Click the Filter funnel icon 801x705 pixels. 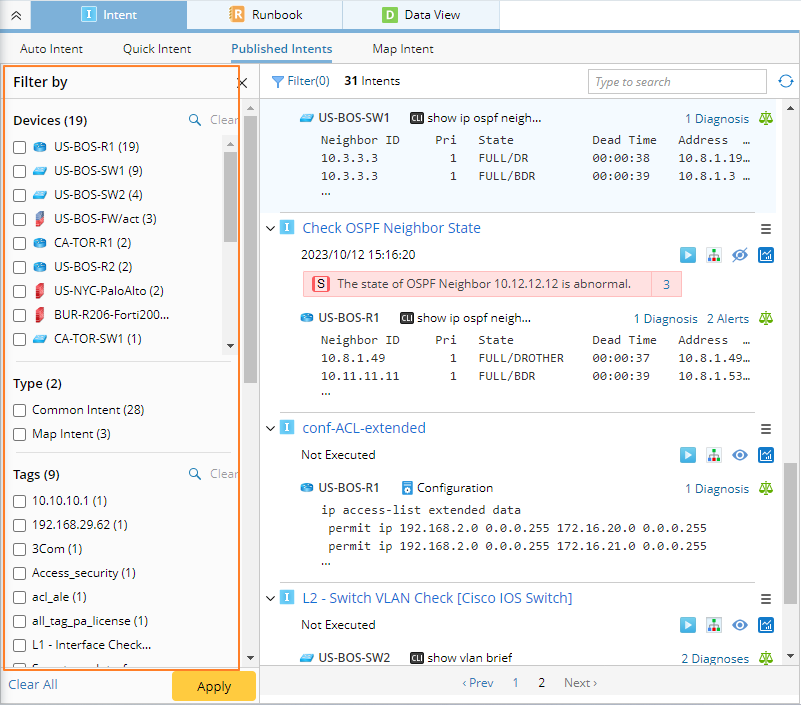pos(279,81)
